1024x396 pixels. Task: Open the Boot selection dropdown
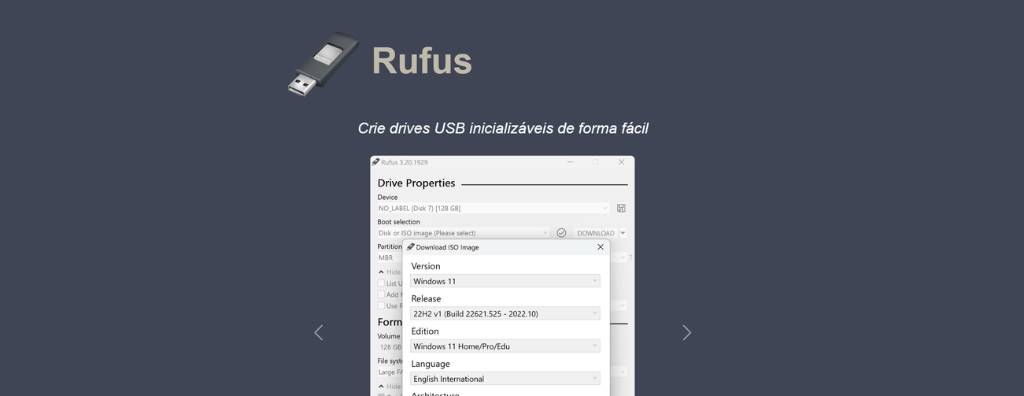[464, 233]
